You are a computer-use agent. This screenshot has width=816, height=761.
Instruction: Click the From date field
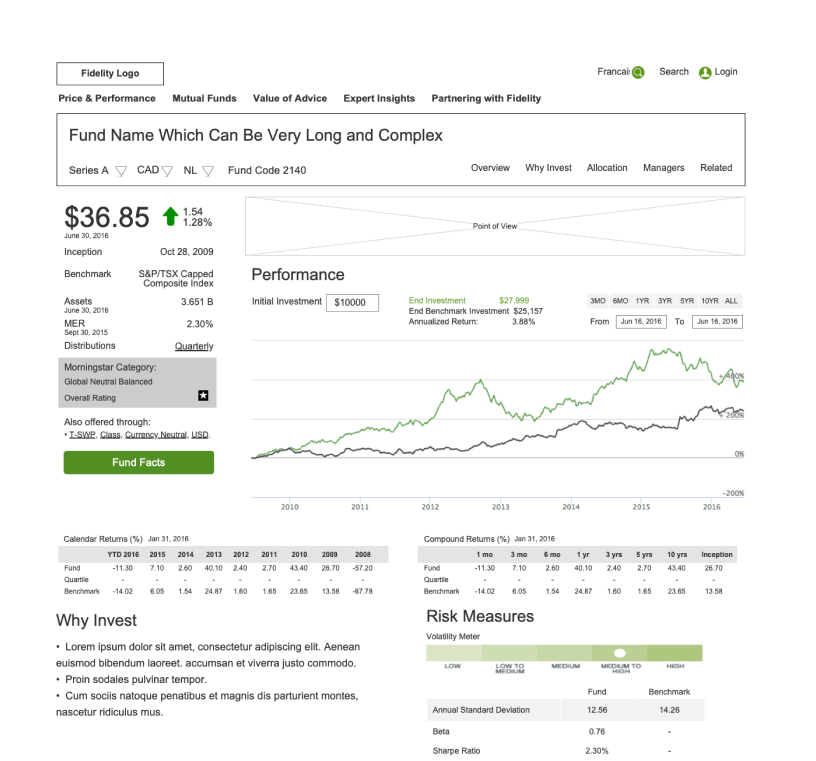click(641, 322)
